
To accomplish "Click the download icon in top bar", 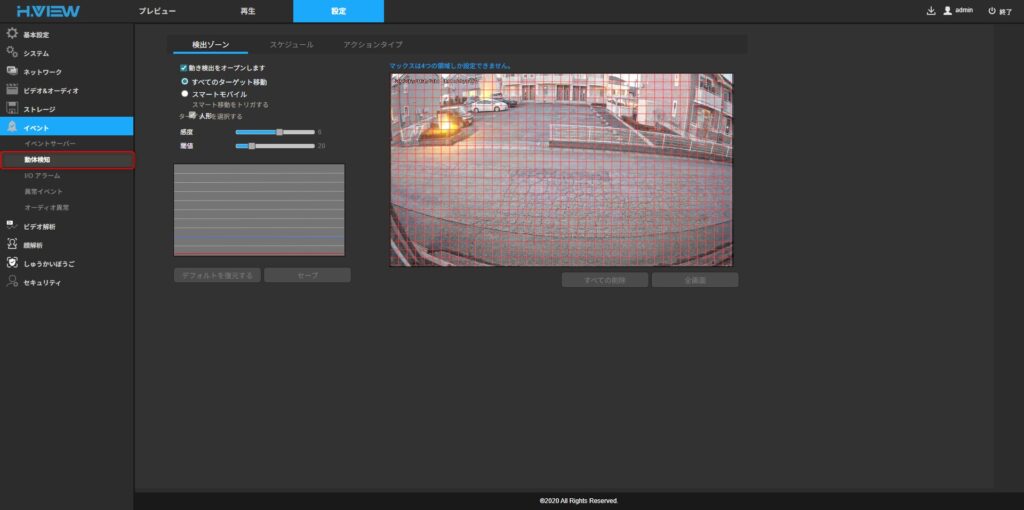I will (x=931, y=11).
